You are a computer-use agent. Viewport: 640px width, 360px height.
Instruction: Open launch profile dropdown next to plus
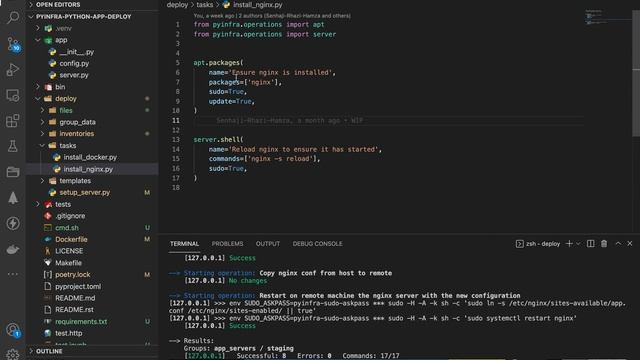coord(578,244)
